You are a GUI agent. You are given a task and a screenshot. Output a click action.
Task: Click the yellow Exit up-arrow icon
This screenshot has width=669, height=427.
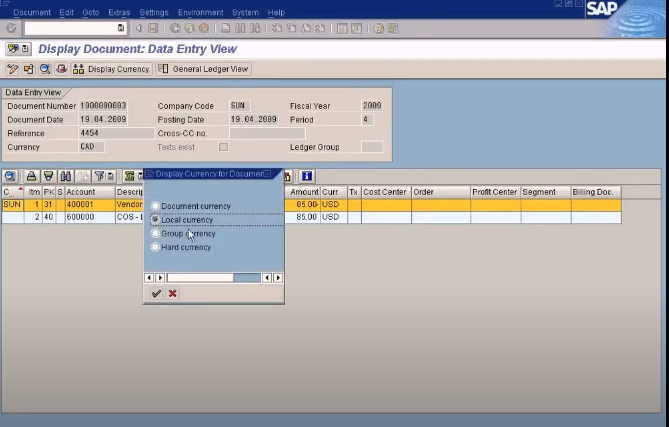[x=189, y=29]
